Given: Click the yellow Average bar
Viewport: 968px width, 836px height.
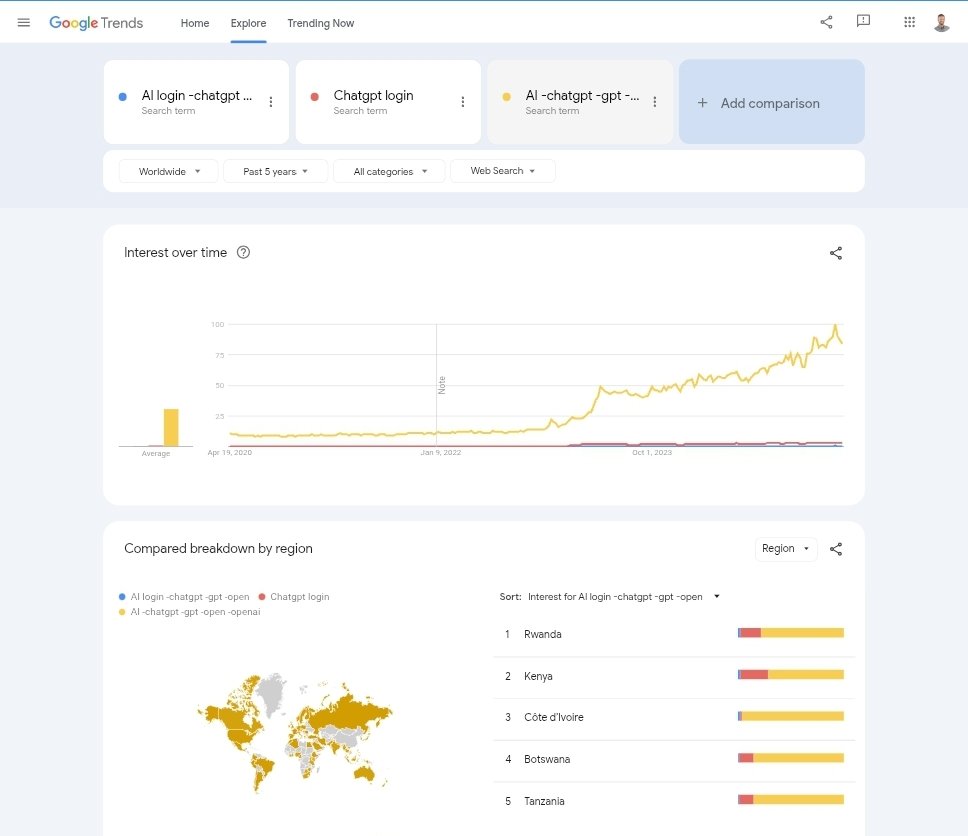Looking at the screenshot, I should 171,427.
